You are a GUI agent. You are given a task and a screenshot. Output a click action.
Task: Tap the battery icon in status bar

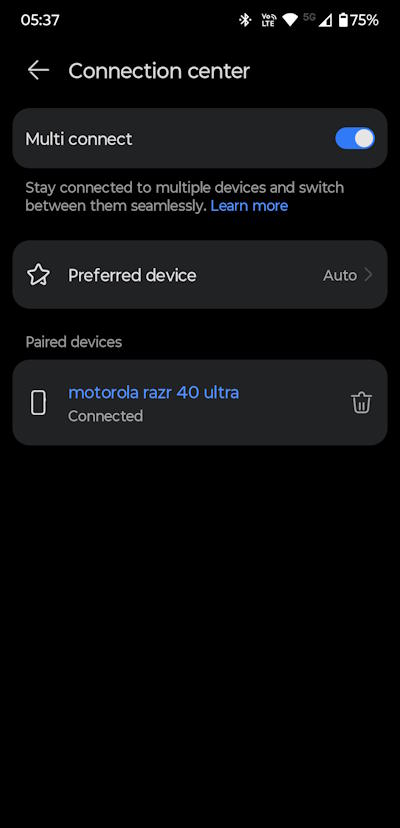[x=343, y=20]
